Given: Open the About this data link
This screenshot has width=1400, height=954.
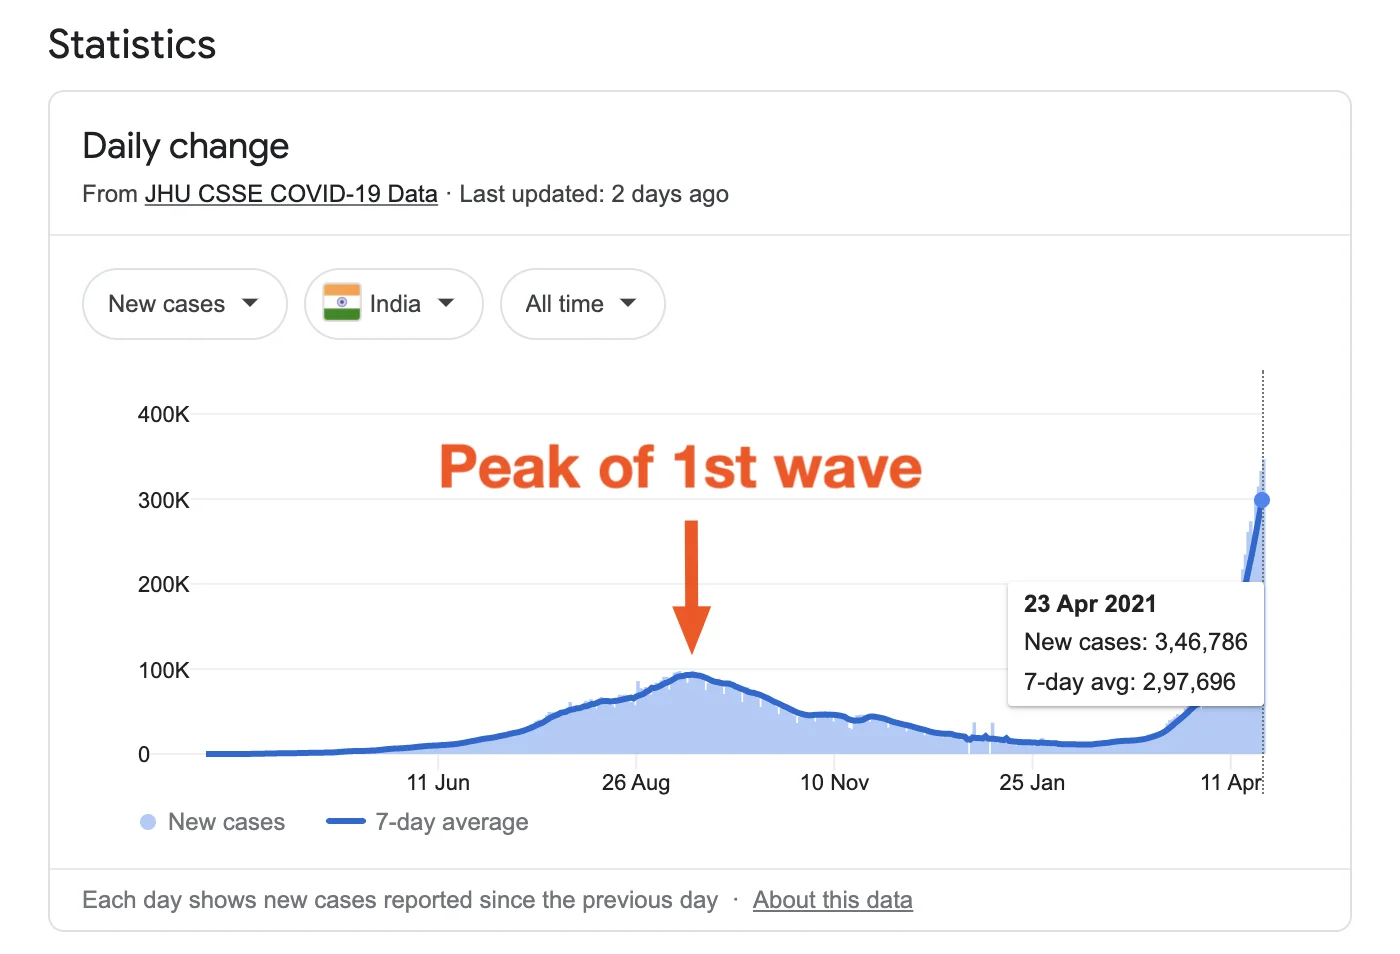Looking at the screenshot, I should click(832, 900).
